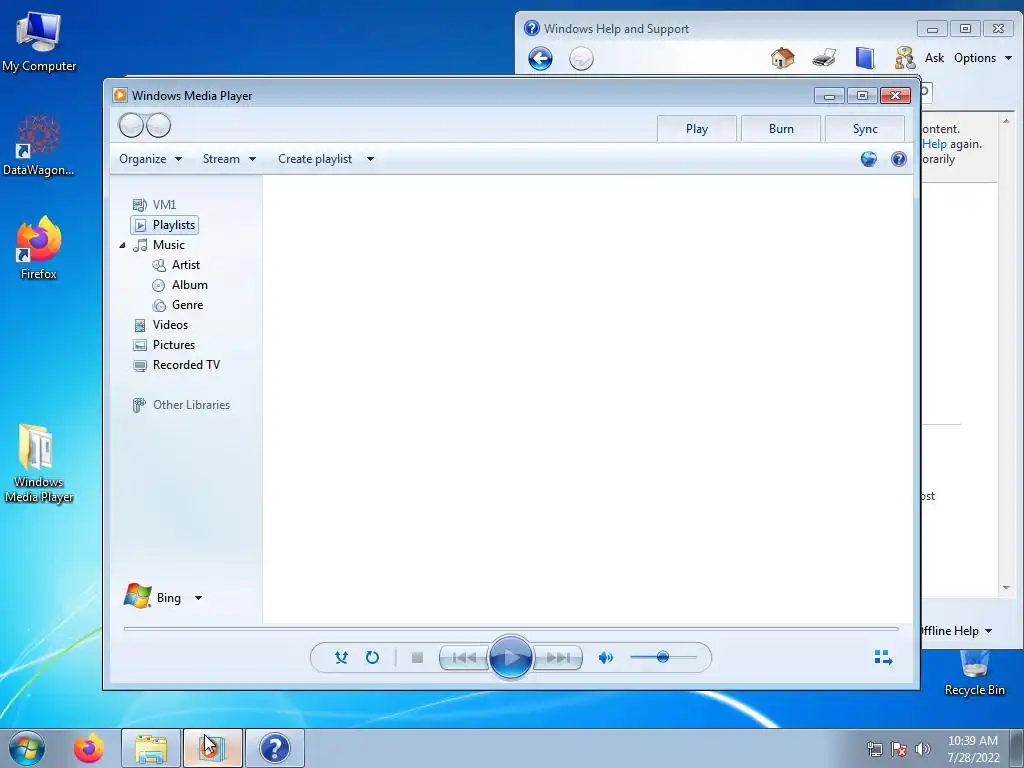Open the Bing dropdown arrow

(199, 598)
